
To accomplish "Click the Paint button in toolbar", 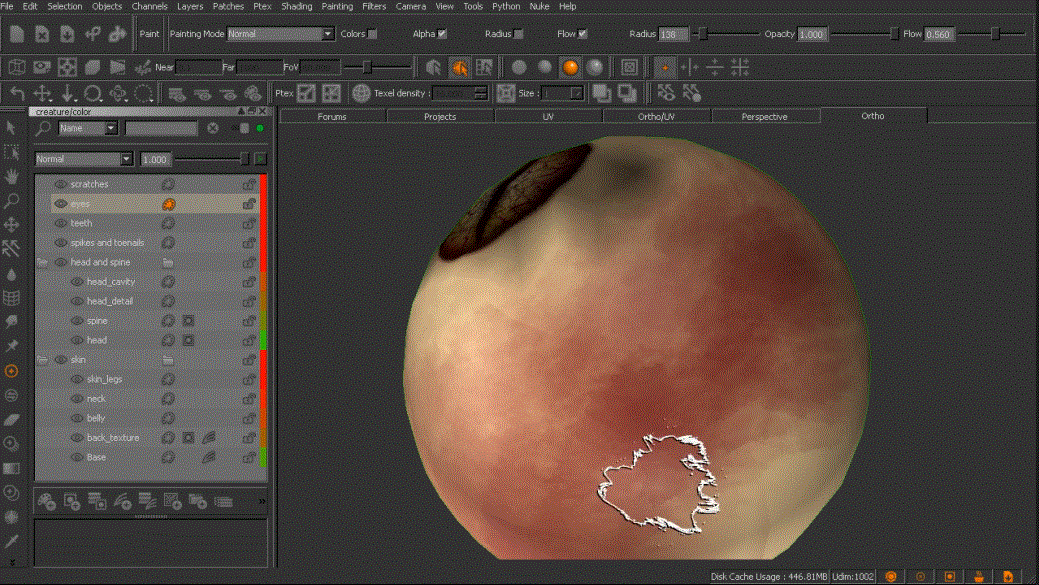I will point(149,34).
